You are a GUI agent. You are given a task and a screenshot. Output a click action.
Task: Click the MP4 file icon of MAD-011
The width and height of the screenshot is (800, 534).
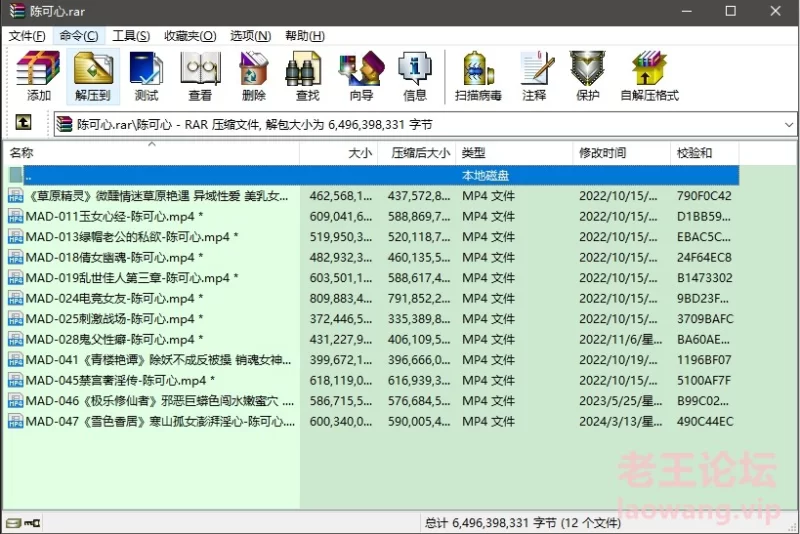[15, 216]
